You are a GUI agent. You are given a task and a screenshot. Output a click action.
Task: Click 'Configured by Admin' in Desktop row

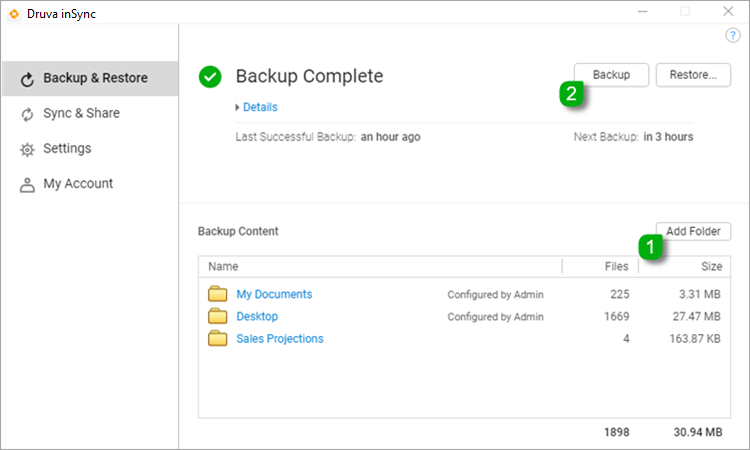[x=496, y=317]
